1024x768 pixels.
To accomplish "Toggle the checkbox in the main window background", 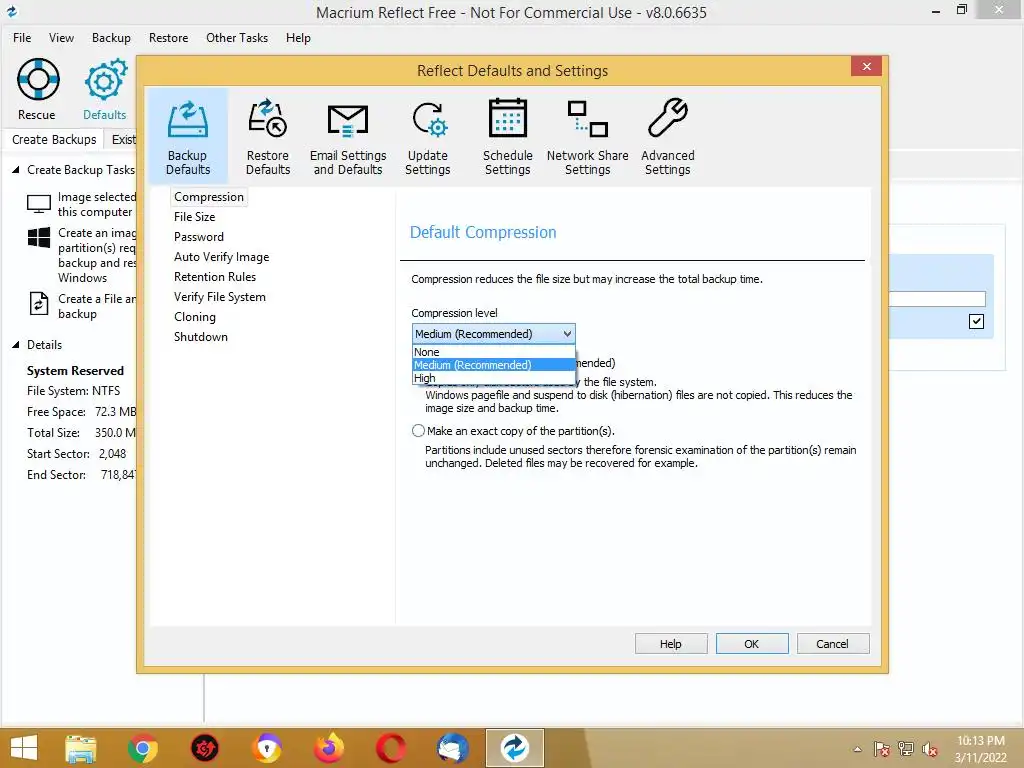I will tap(976, 321).
